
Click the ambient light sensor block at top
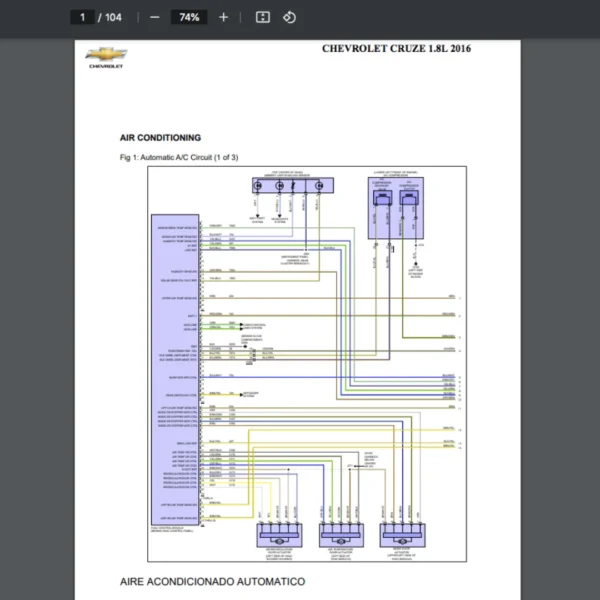288,186
